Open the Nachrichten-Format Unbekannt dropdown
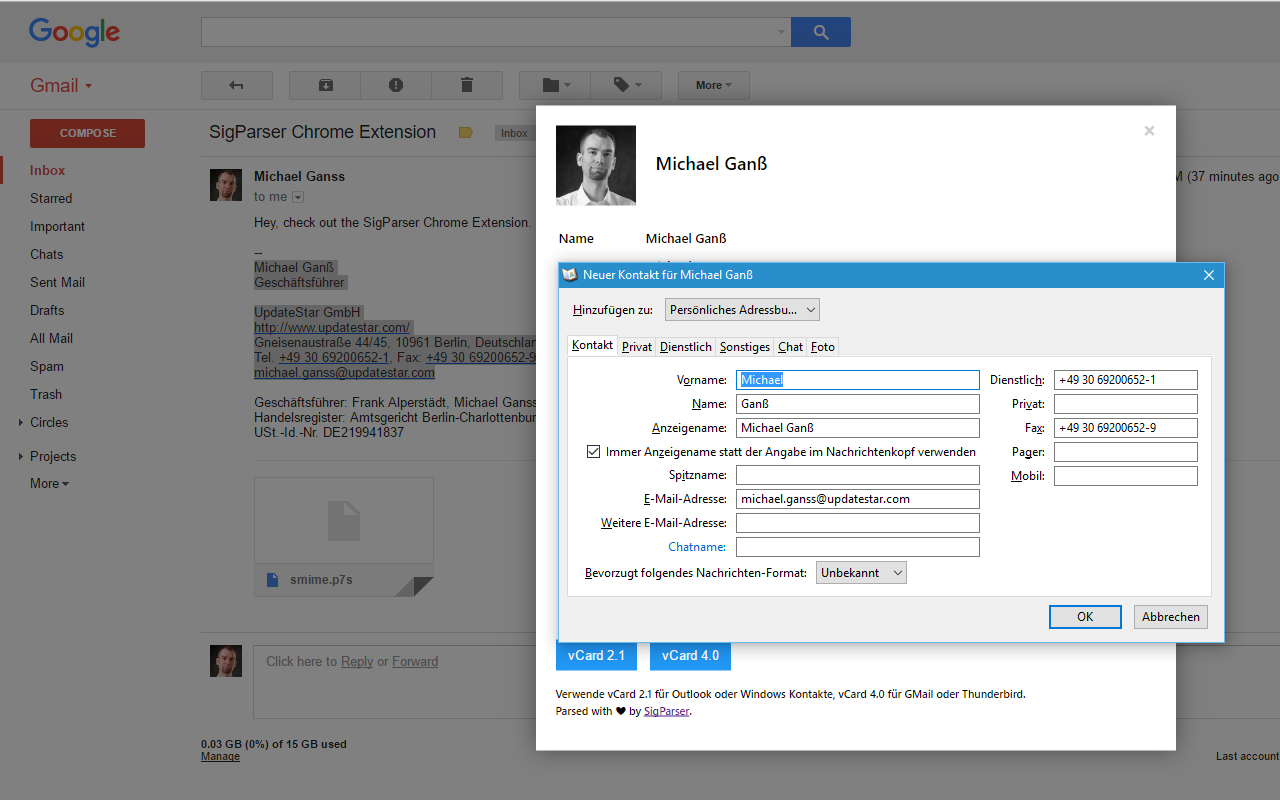The width and height of the screenshot is (1280, 800). 860,572
